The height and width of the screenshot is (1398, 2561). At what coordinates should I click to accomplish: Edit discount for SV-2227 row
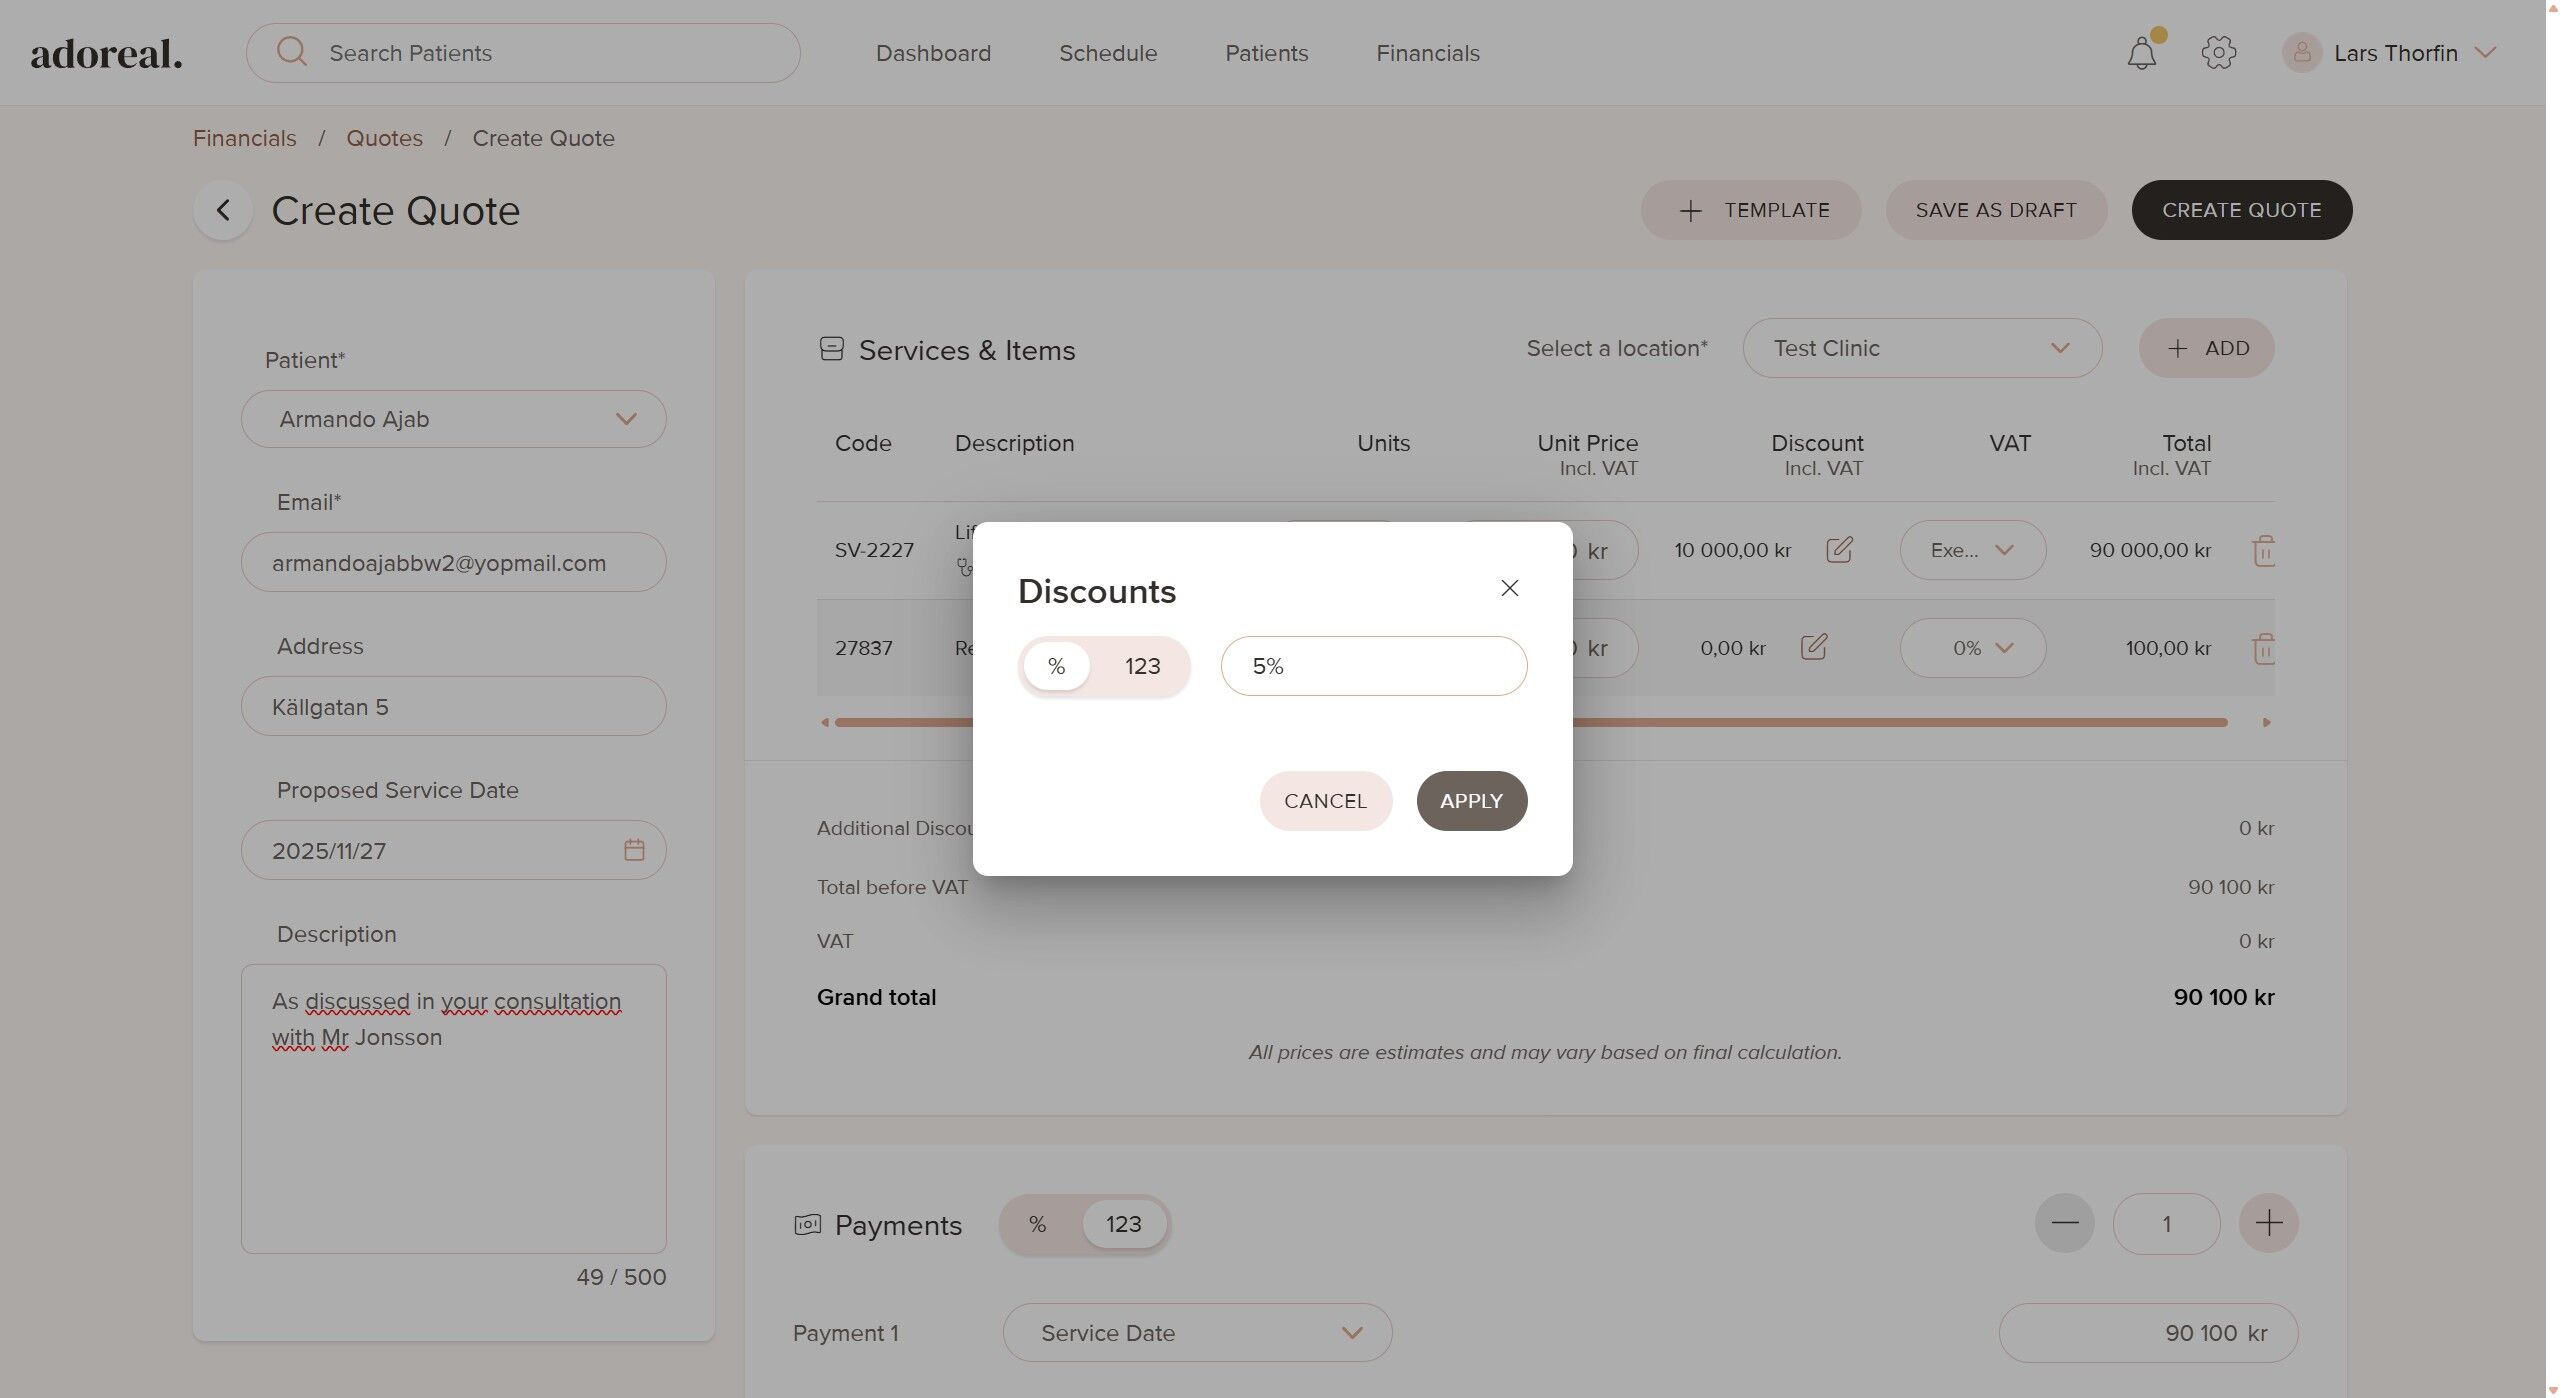[x=1839, y=550]
